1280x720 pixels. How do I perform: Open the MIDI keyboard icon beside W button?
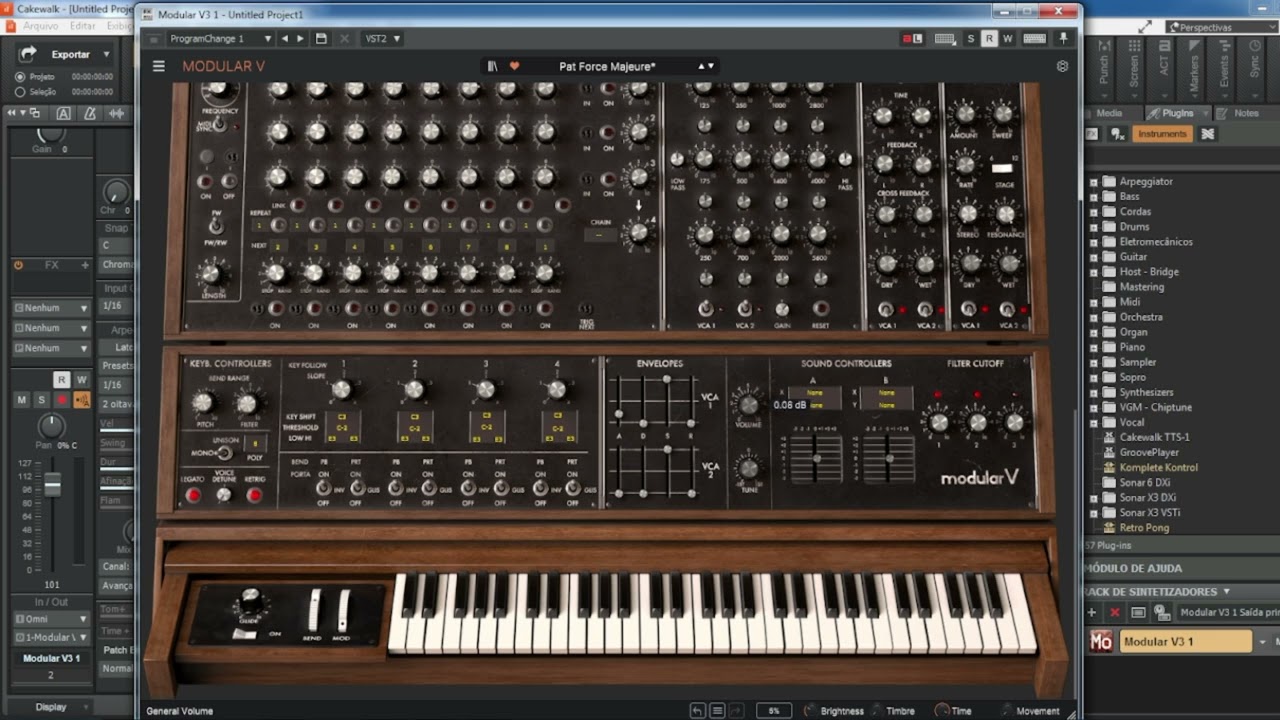tap(1035, 38)
